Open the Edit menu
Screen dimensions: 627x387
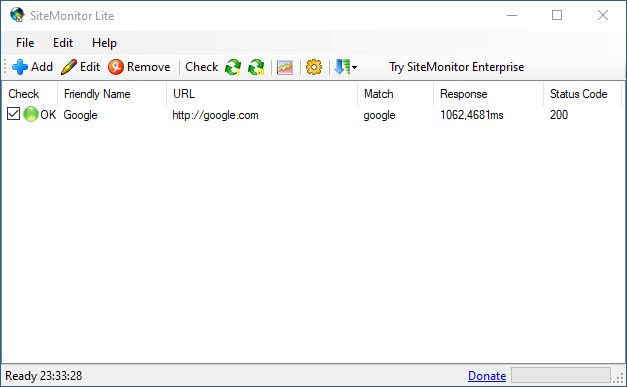click(x=63, y=43)
